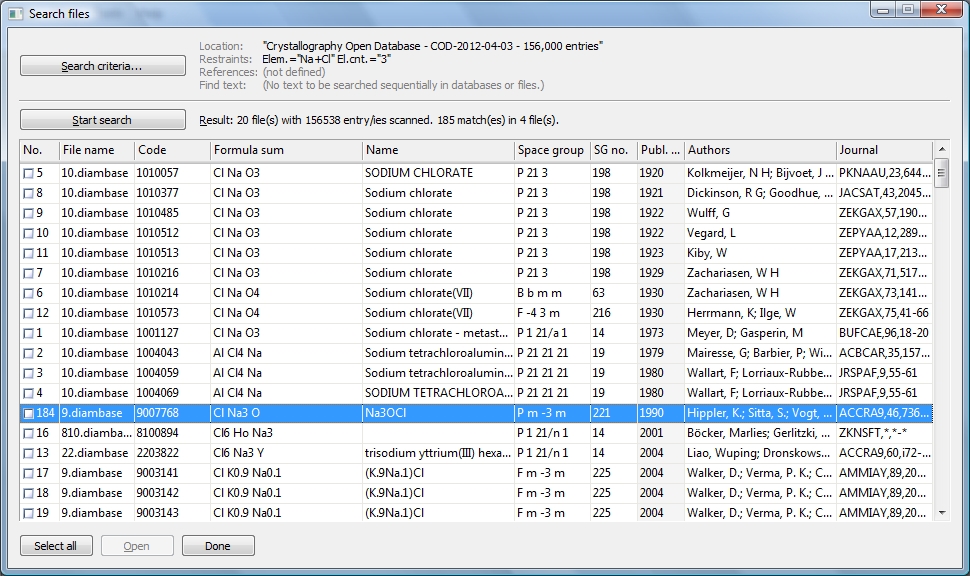Sort by the Journal column header
The image size is (970, 576).
click(883, 150)
